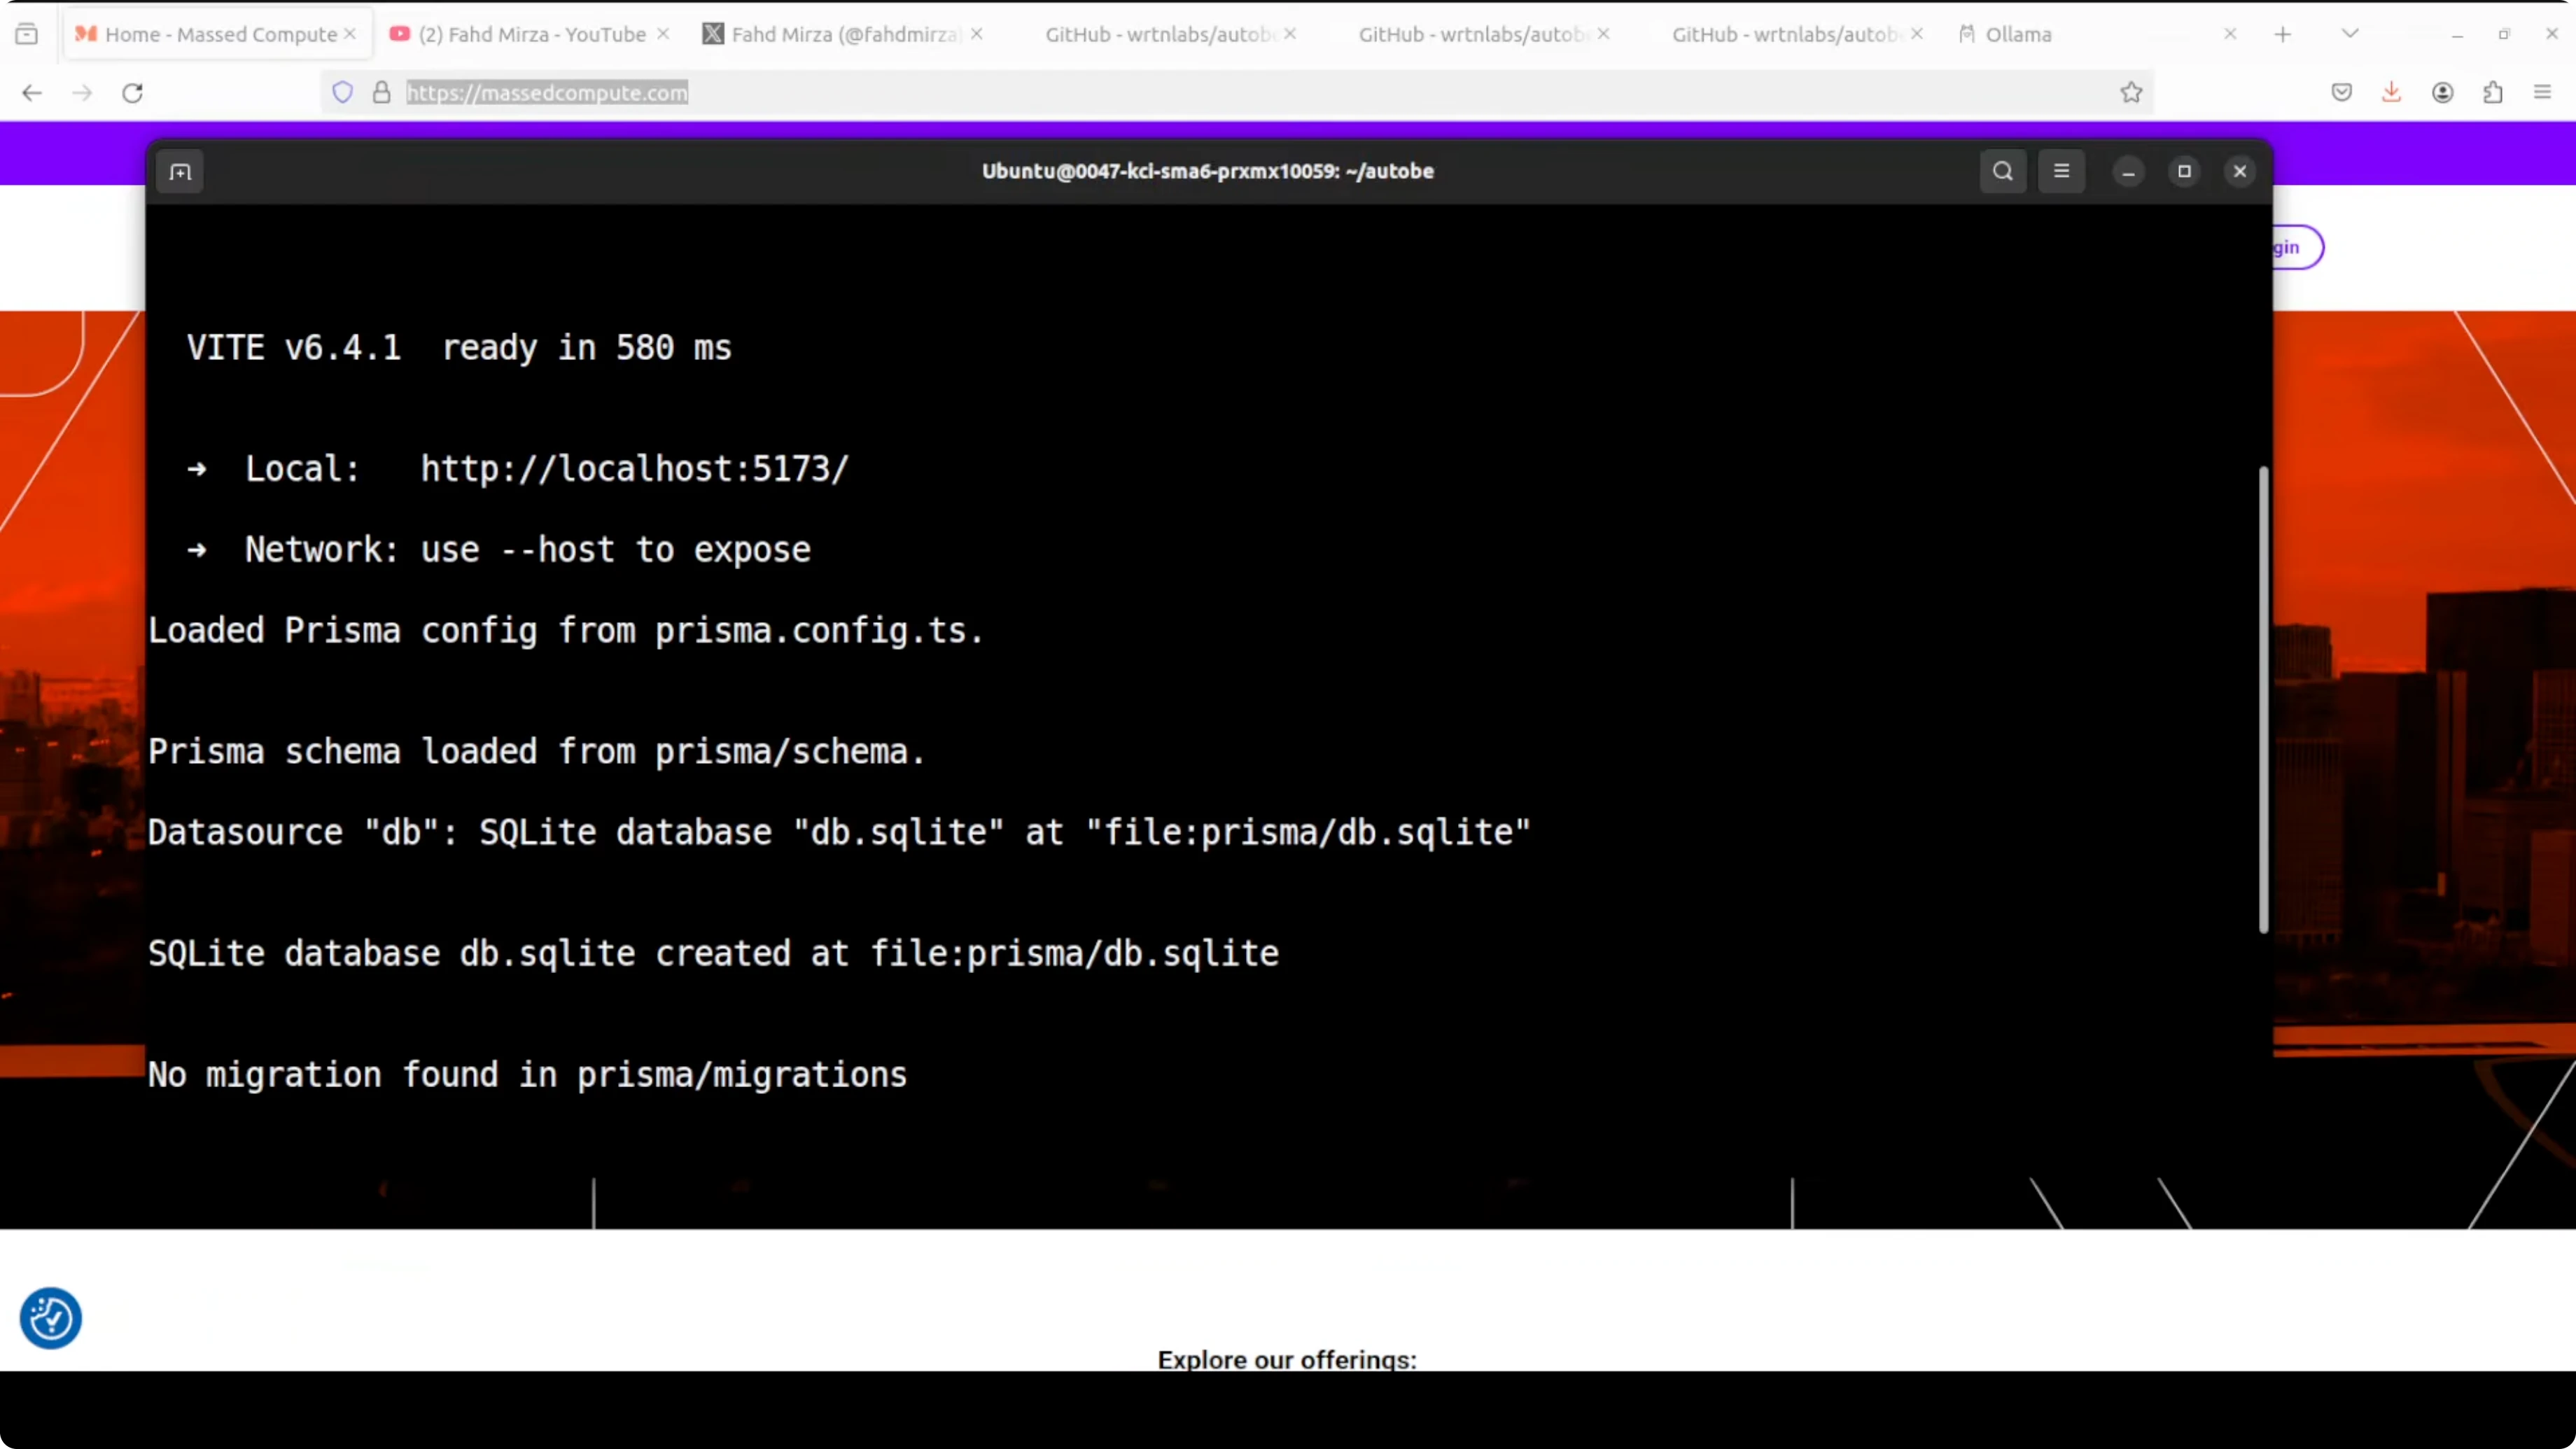
Task: Open the extensions puzzle icon
Action: click(2492, 93)
